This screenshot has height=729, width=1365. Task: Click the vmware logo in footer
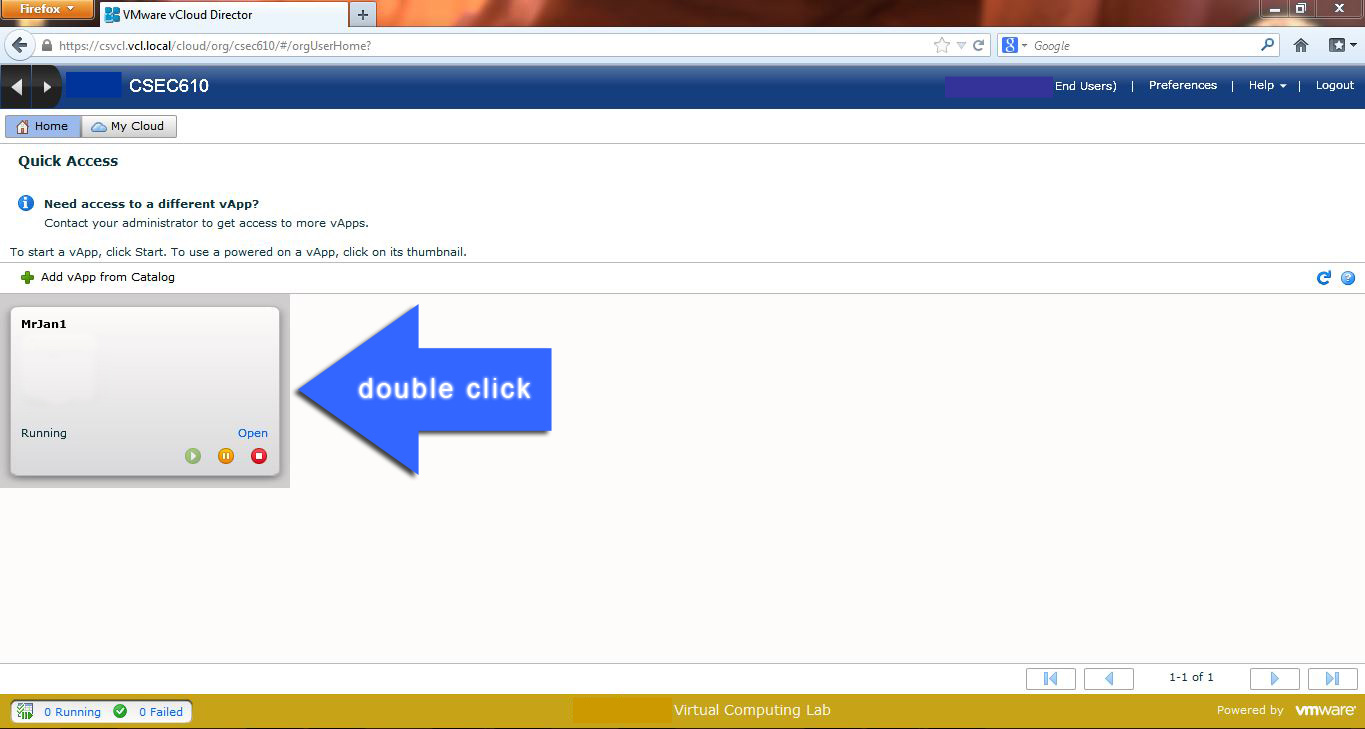click(x=1325, y=710)
